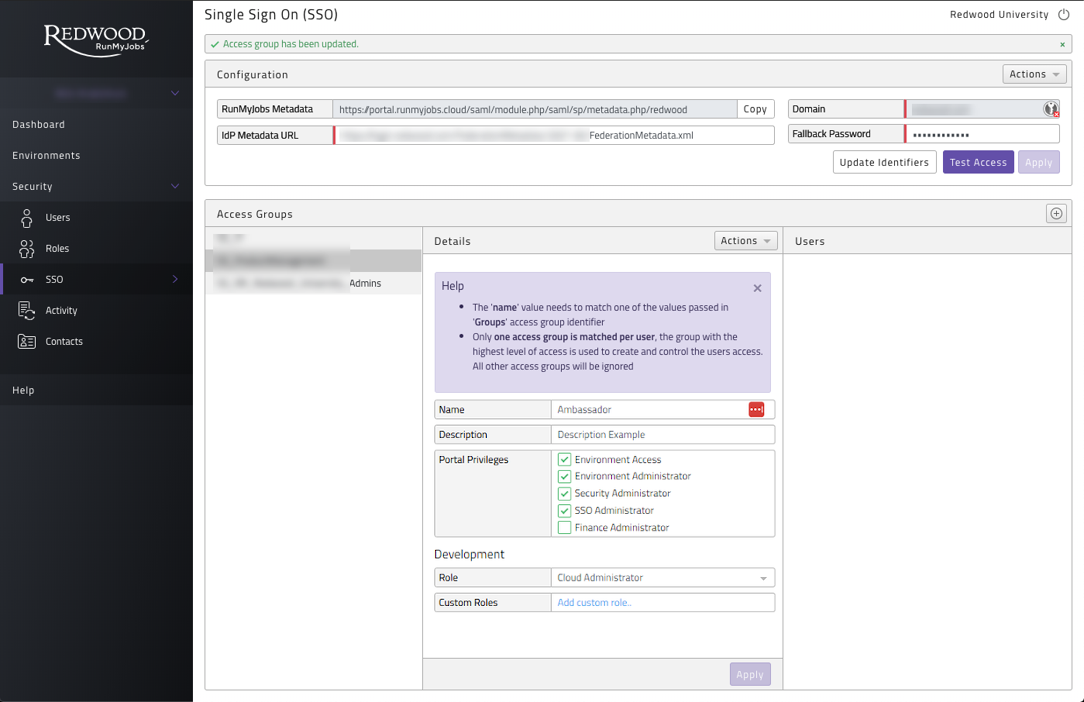Click the Update Identifiers button
Viewport: 1084px width, 702px height.
884,162
